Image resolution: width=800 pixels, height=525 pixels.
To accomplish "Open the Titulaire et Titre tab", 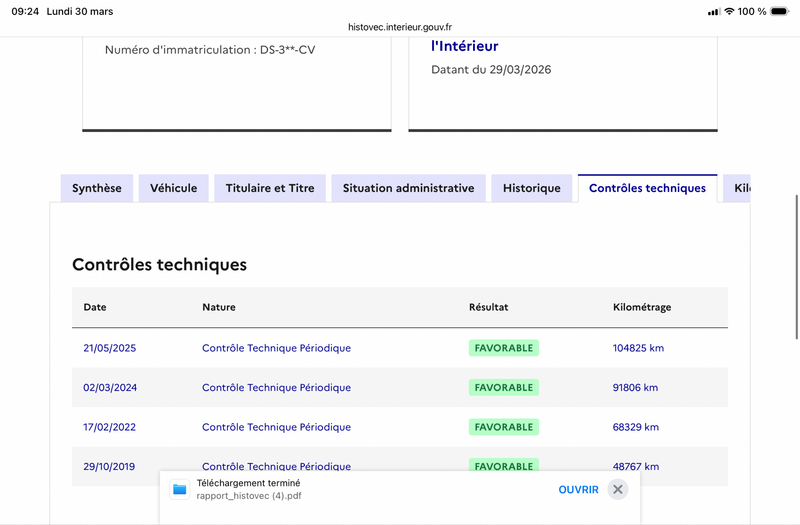I will [270, 188].
